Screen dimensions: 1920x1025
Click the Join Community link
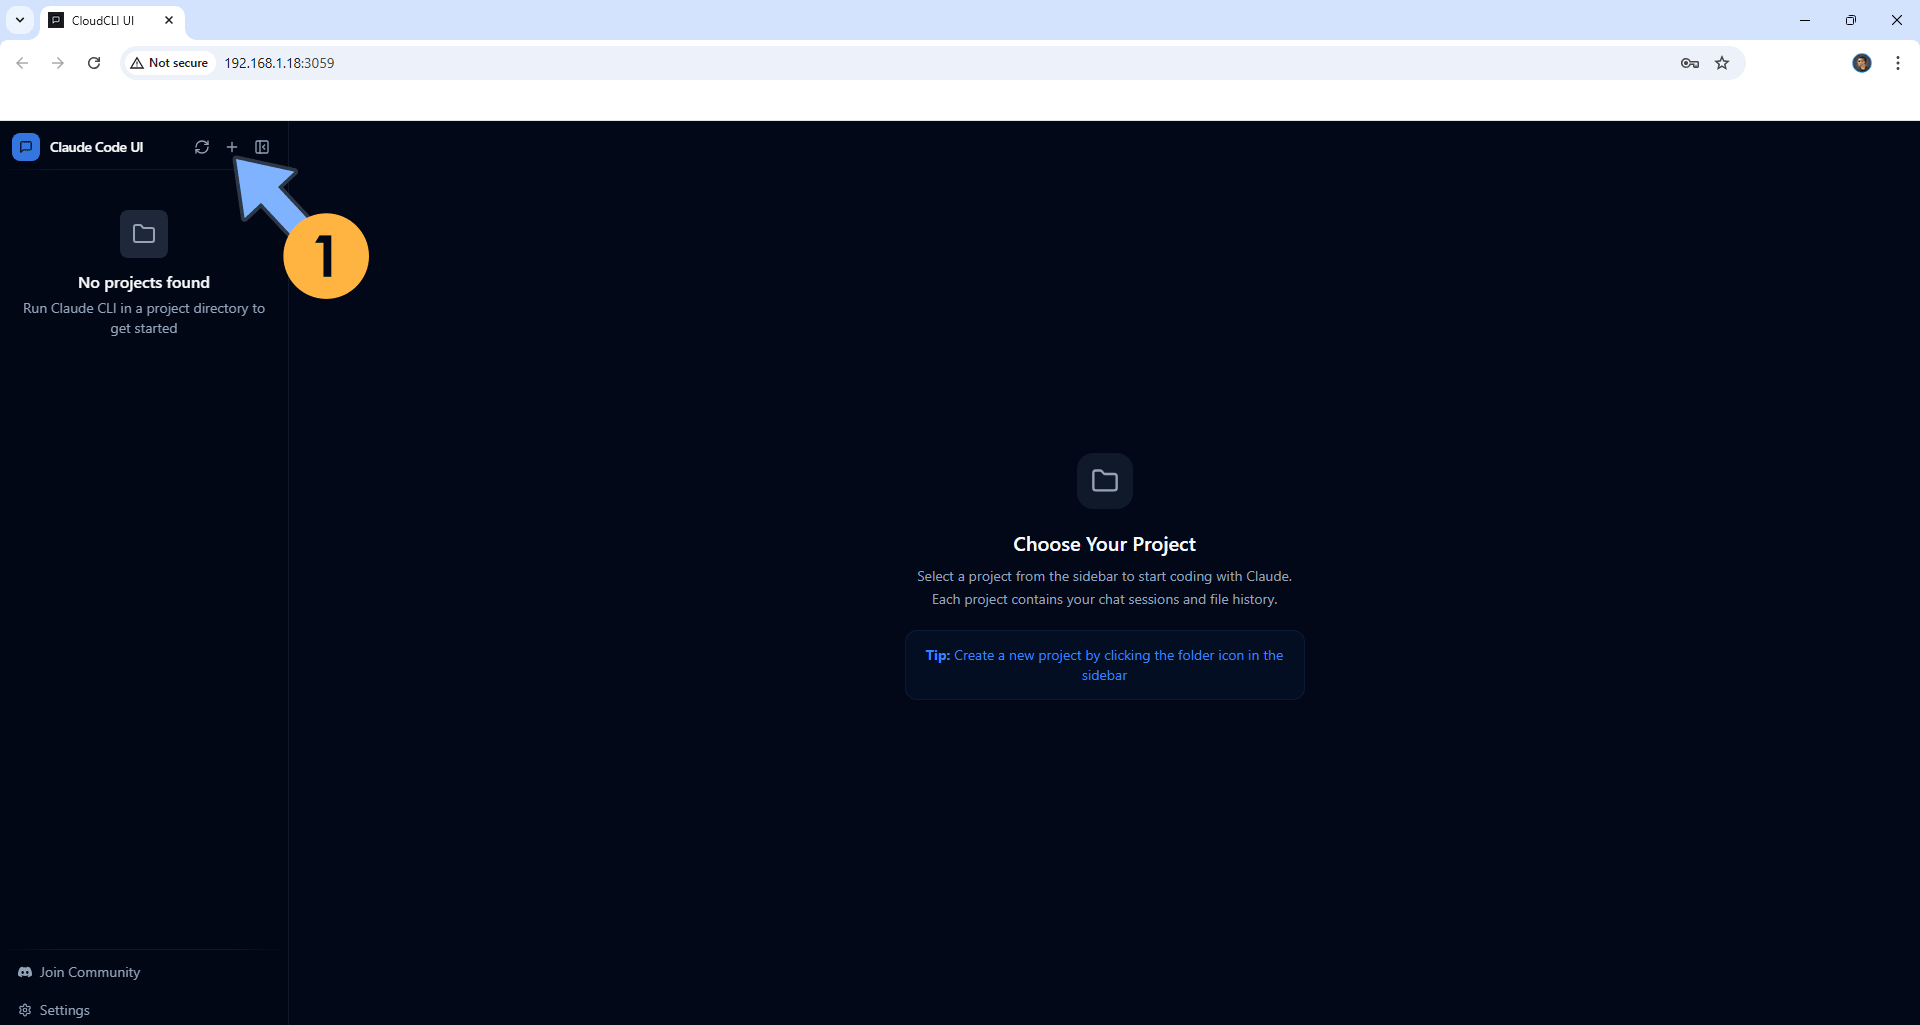point(90,971)
